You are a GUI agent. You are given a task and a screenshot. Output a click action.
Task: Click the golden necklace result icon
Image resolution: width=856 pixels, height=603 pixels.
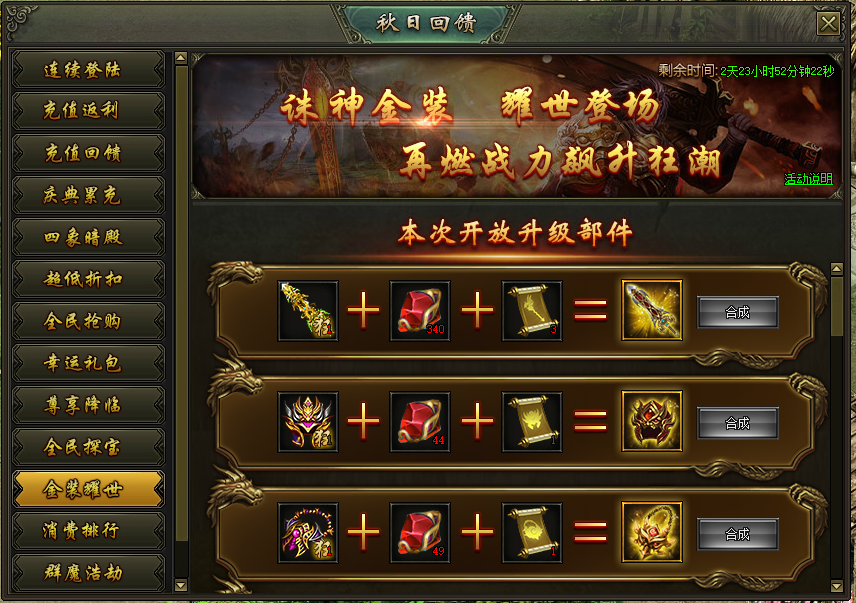point(652,532)
